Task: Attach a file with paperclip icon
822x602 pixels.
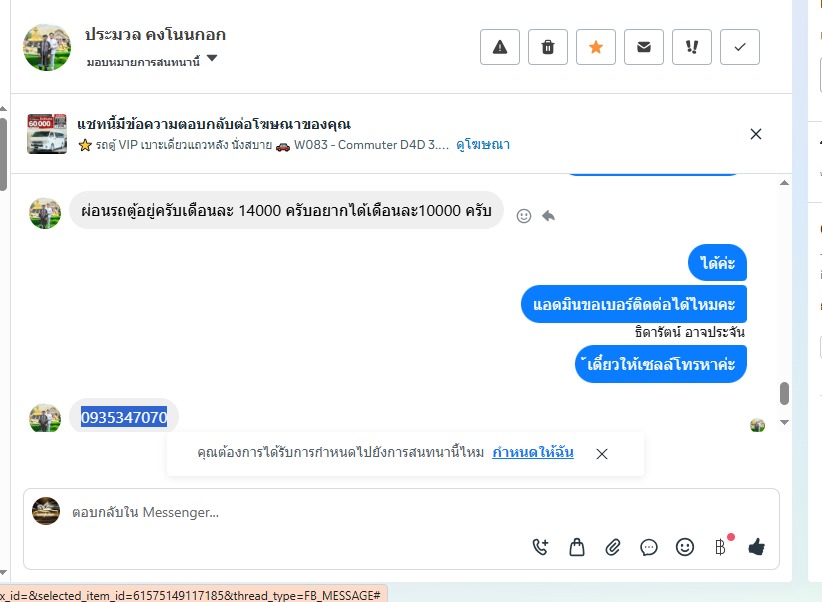Action: [613, 547]
